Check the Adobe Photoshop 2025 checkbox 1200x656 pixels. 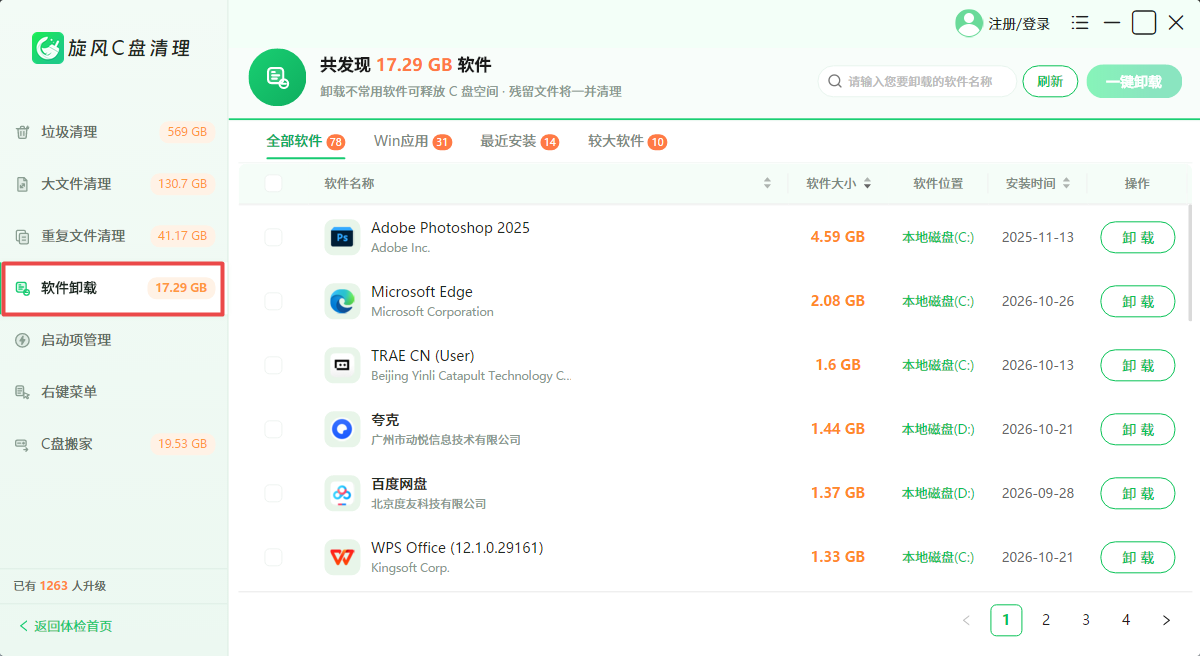(x=273, y=237)
